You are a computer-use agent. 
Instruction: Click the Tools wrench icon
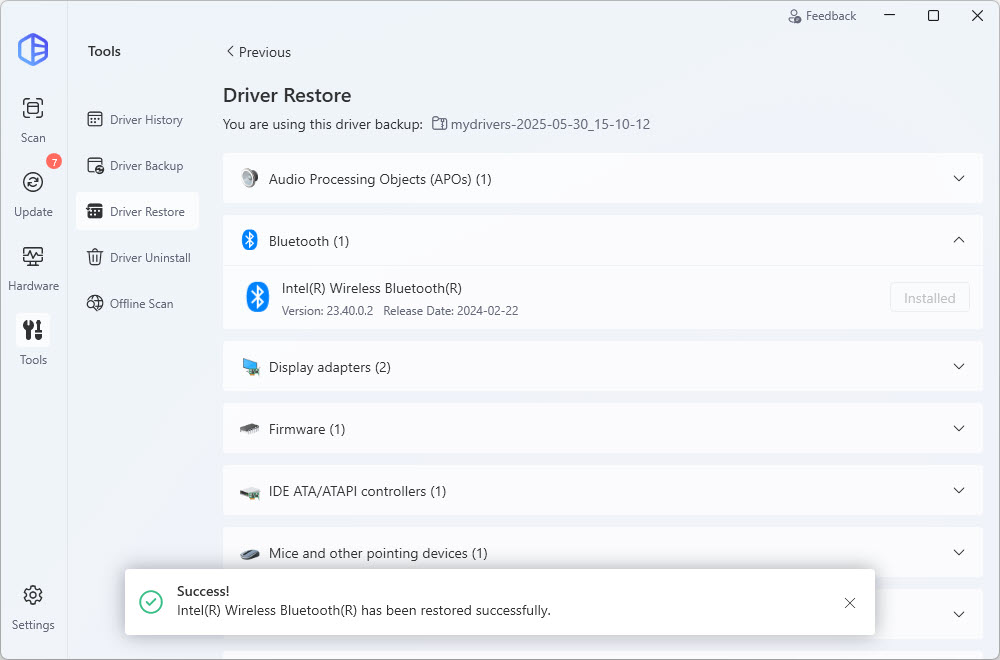click(x=33, y=330)
